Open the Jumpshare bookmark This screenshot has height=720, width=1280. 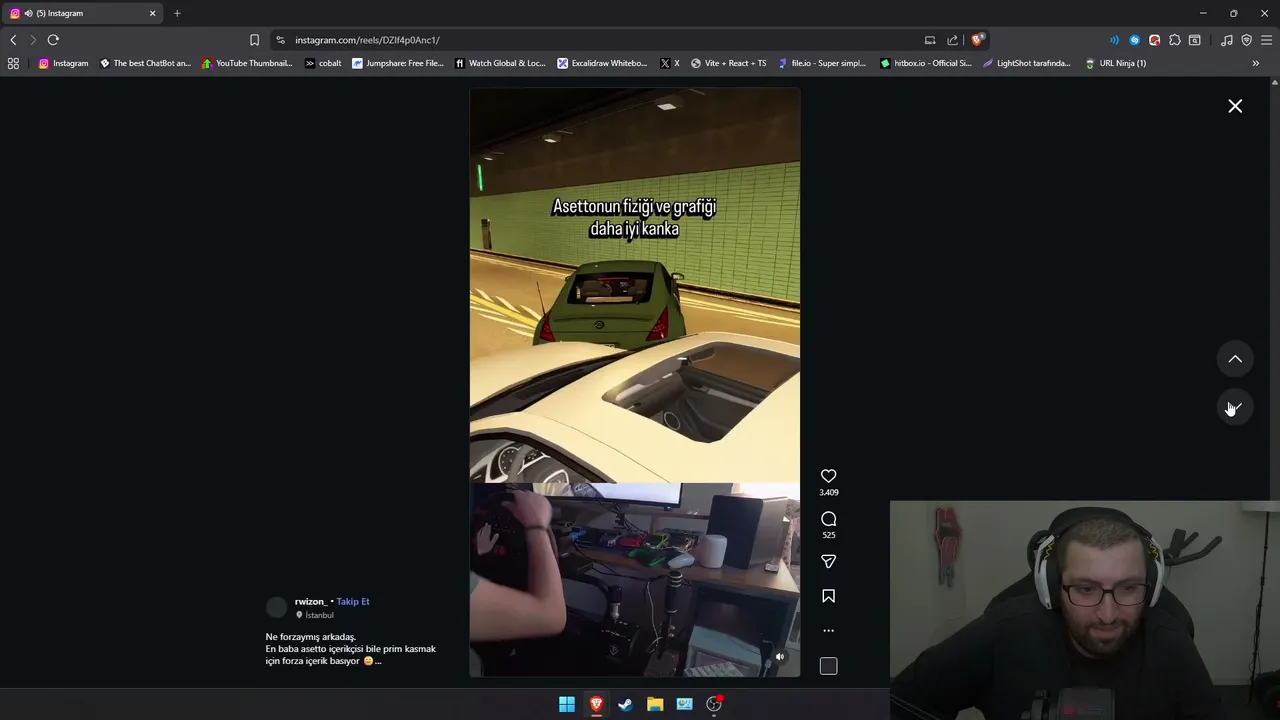point(397,63)
